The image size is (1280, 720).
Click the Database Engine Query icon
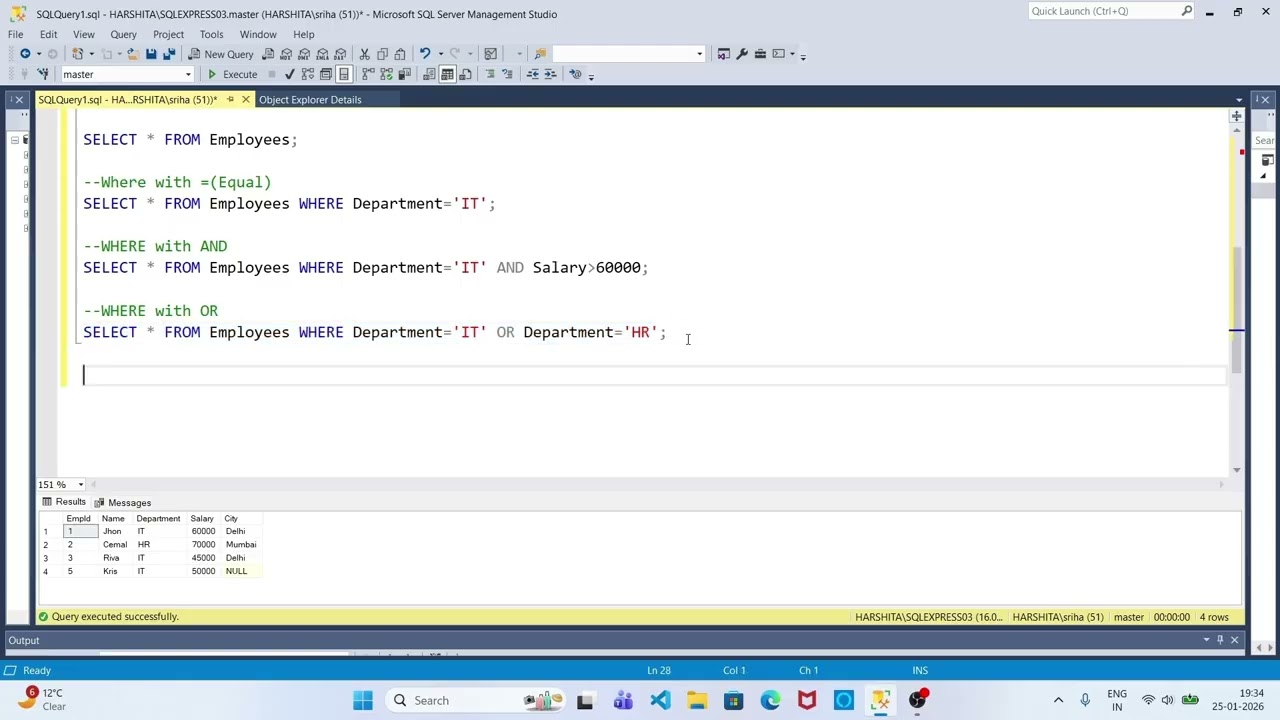pos(268,54)
